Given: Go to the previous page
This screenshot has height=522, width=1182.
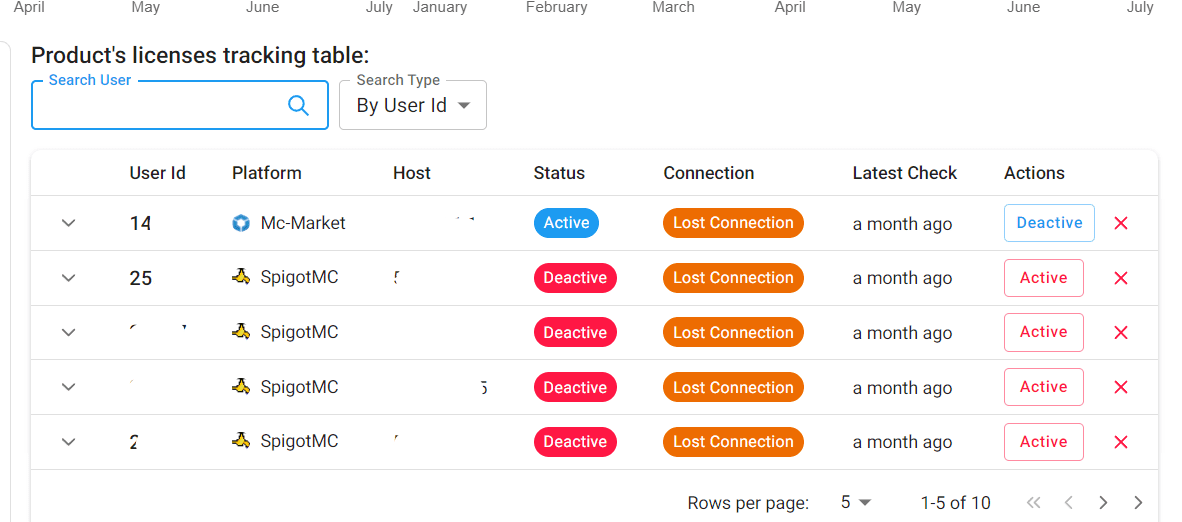Looking at the screenshot, I should click(x=1069, y=502).
